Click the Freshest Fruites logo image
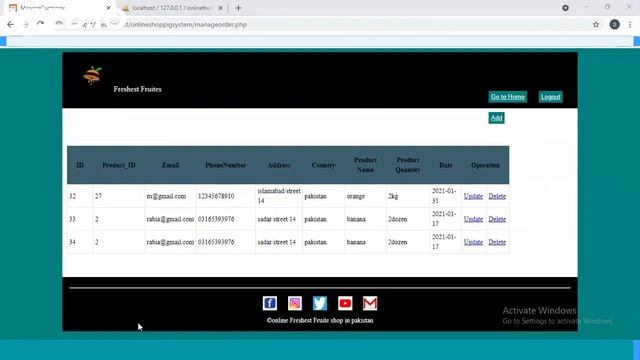 [x=92, y=75]
